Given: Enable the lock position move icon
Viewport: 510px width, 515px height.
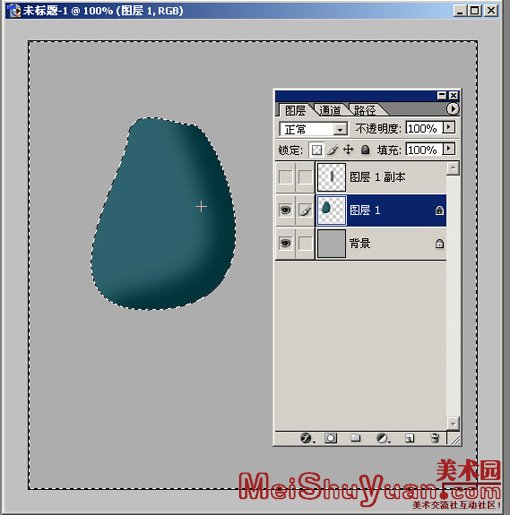Looking at the screenshot, I should tap(348, 150).
